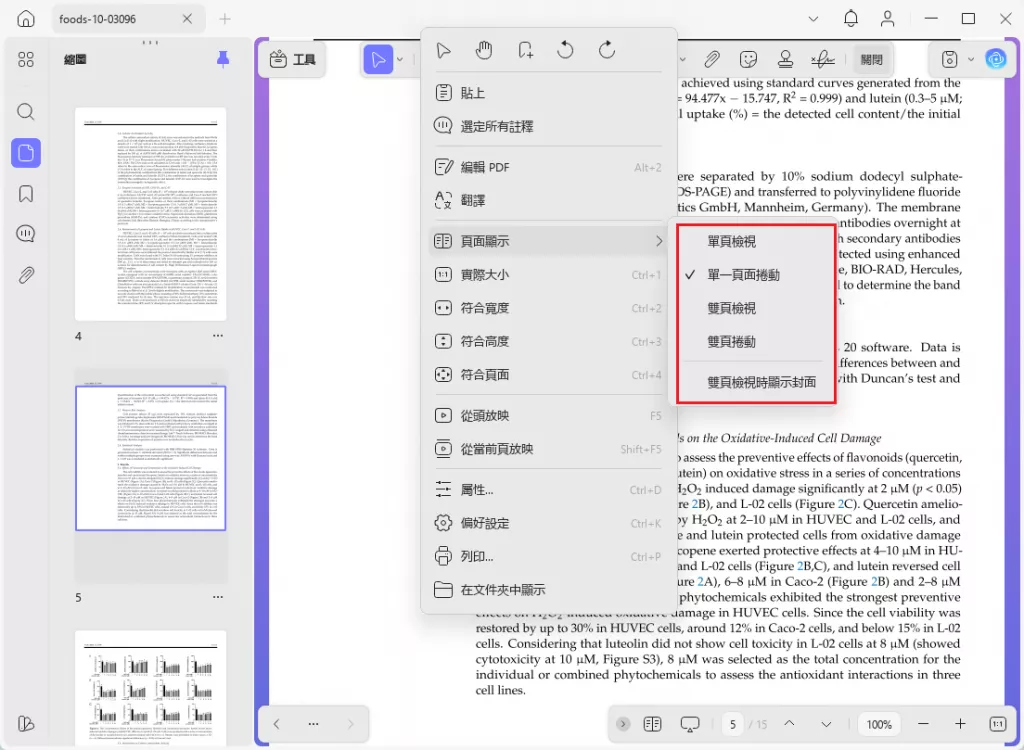Select the hand pan tool icon
The width and height of the screenshot is (1024, 750).
click(x=483, y=50)
